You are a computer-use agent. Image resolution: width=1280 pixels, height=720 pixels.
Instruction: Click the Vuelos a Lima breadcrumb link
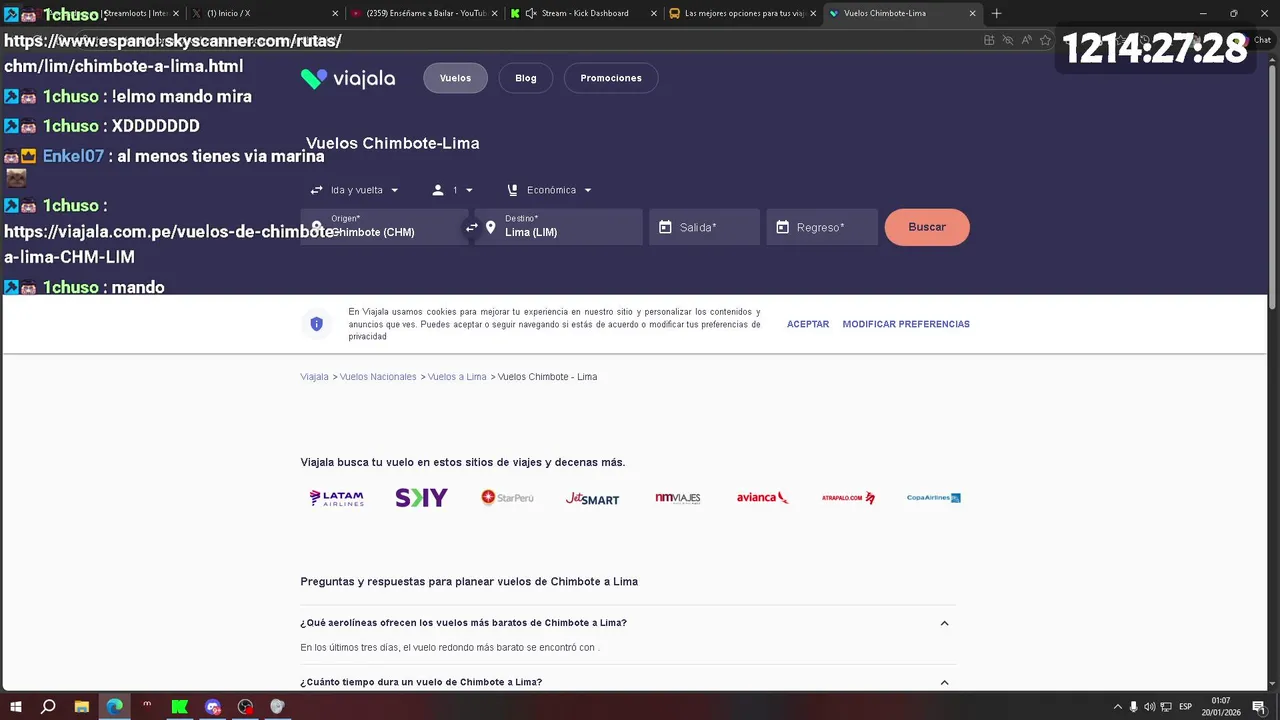(457, 377)
